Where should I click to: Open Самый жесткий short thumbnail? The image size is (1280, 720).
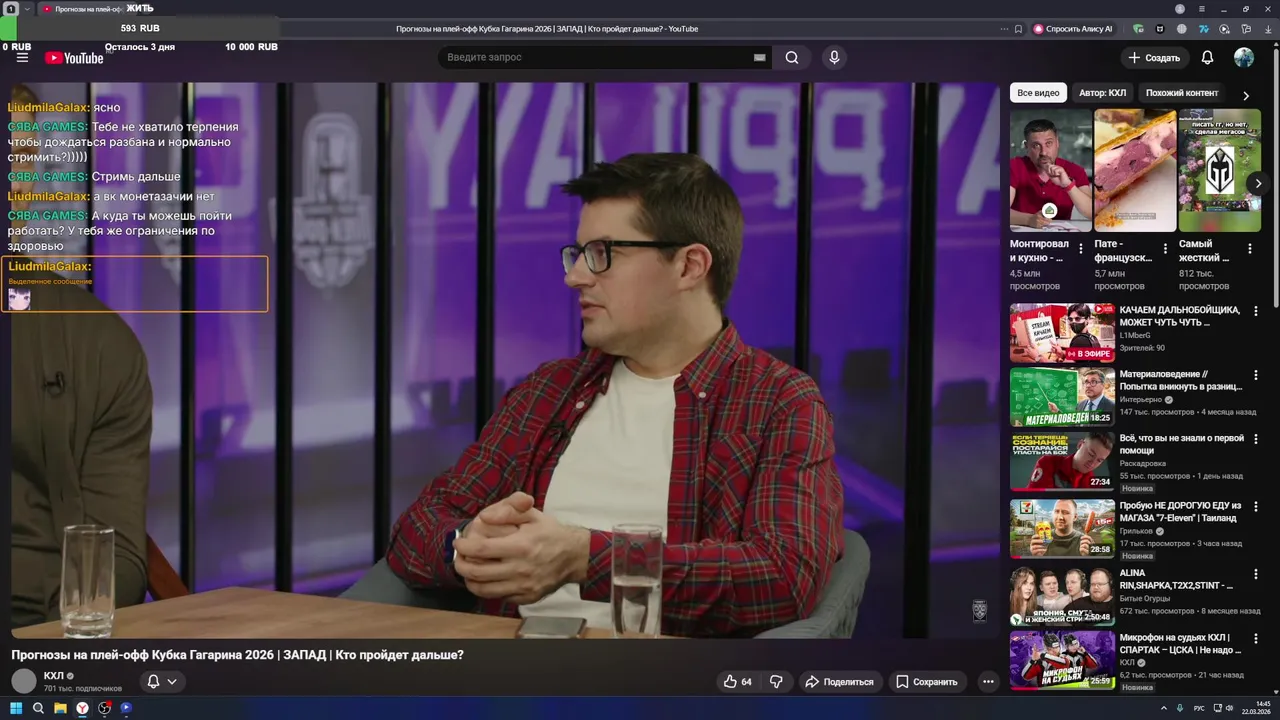(1219, 170)
